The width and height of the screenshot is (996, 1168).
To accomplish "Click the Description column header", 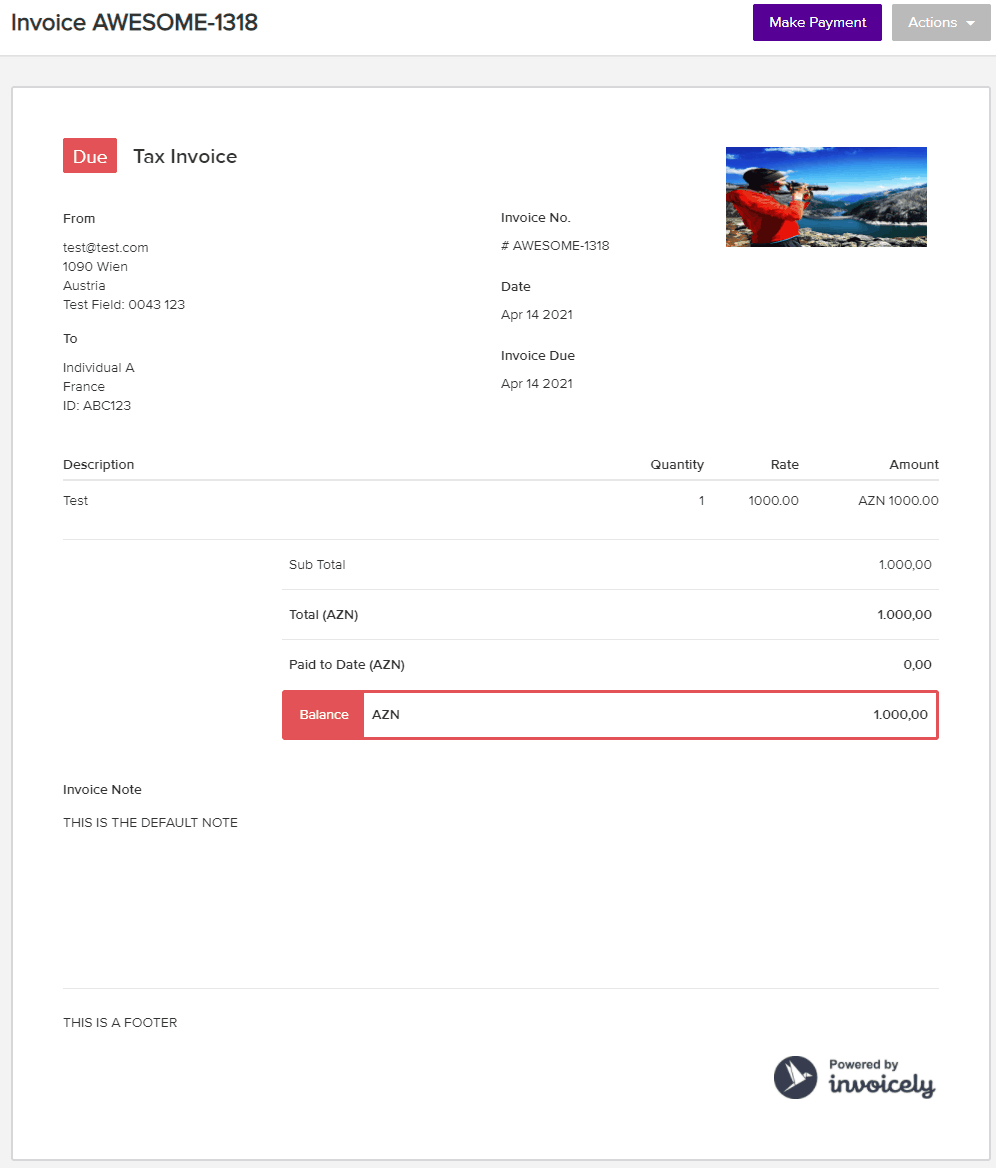I will 98,465.
